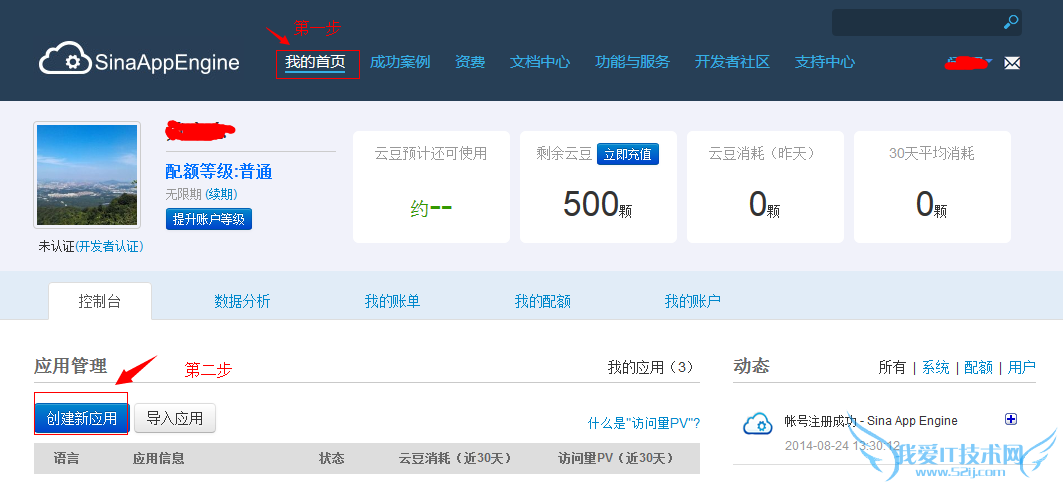Filter activity feed by 系统

[936, 368]
